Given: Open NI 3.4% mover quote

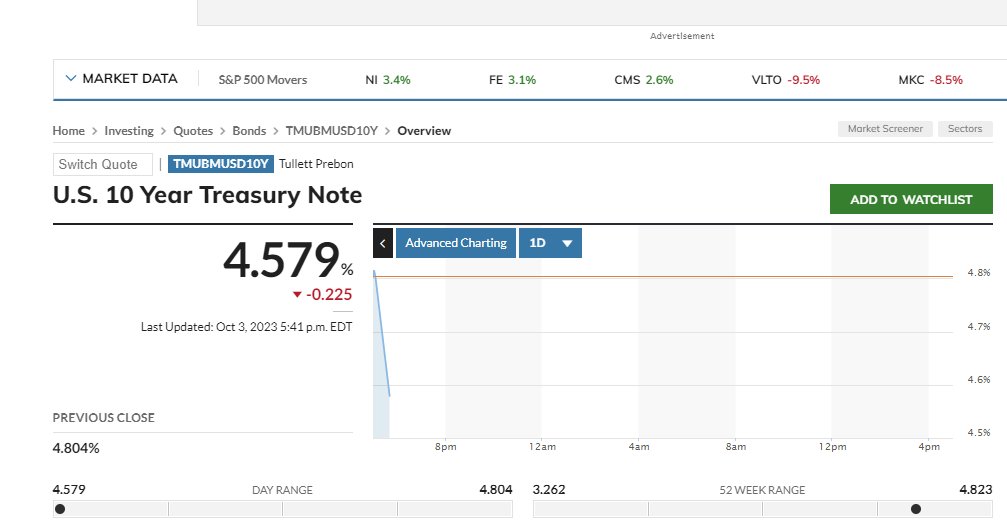Looking at the screenshot, I should point(387,80).
